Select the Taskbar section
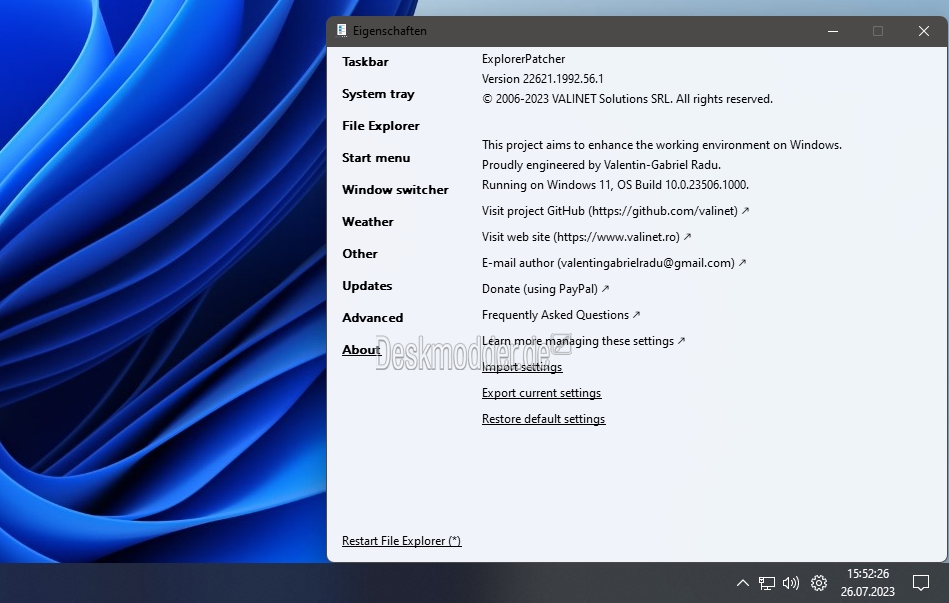This screenshot has width=949, height=603. pyautogui.click(x=365, y=62)
